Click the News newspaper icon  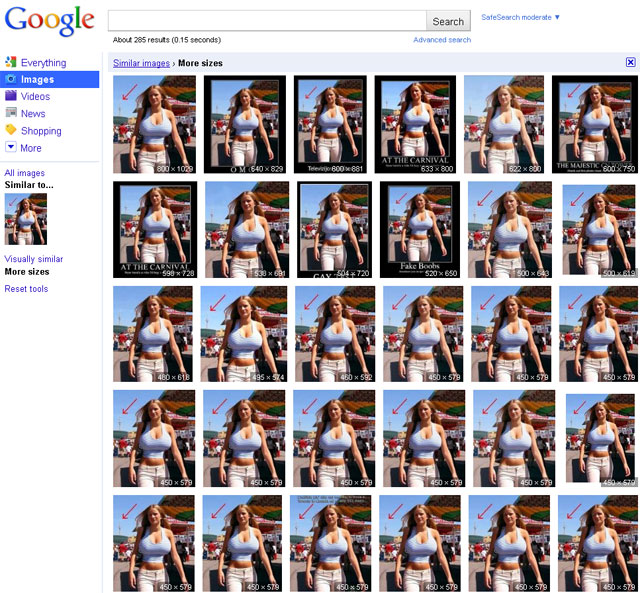(10, 114)
